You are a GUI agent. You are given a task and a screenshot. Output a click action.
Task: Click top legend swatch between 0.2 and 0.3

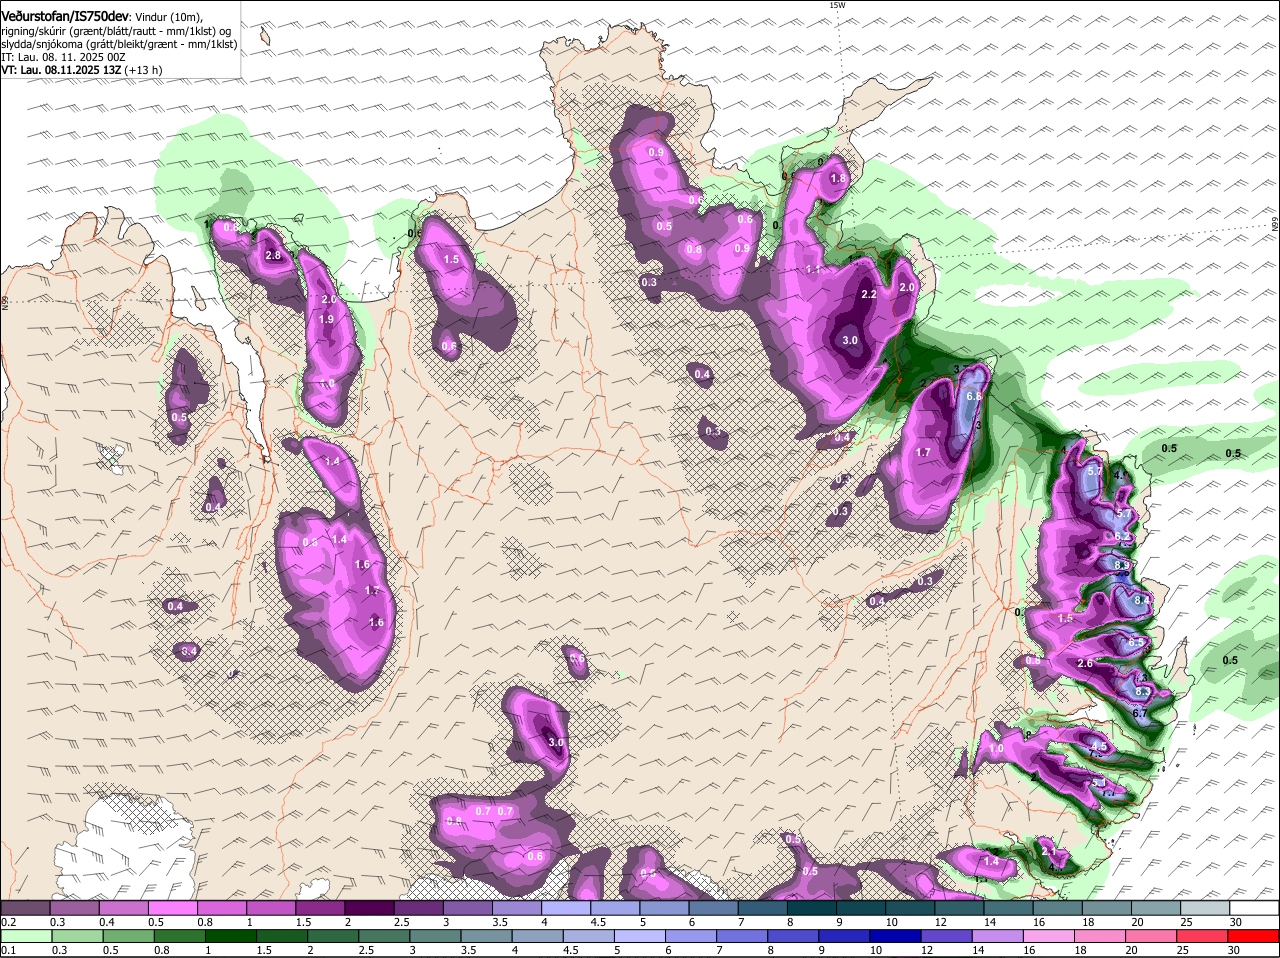coord(25,907)
